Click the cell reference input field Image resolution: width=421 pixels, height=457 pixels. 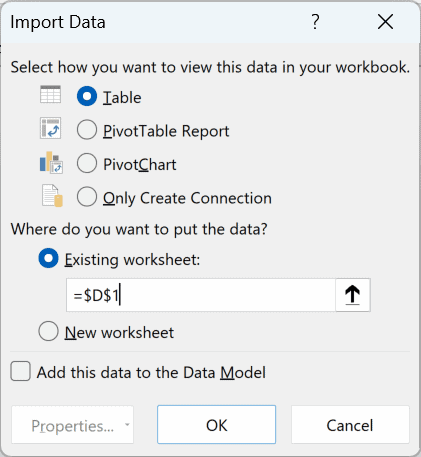click(x=201, y=295)
